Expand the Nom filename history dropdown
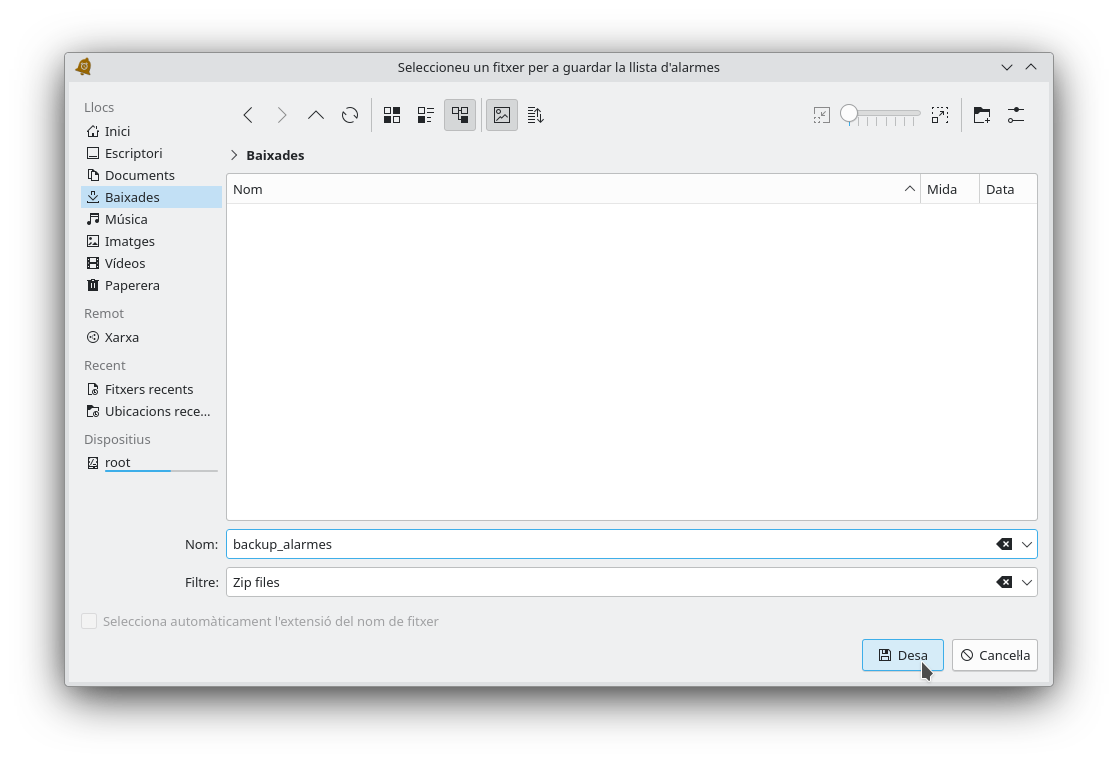This screenshot has width=1118, height=763. 1026,544
